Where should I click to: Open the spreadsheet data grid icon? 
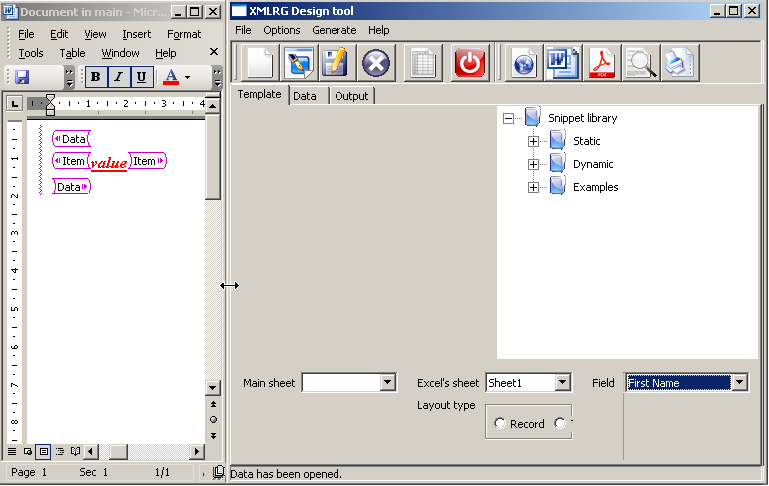[x=423, y=63]
